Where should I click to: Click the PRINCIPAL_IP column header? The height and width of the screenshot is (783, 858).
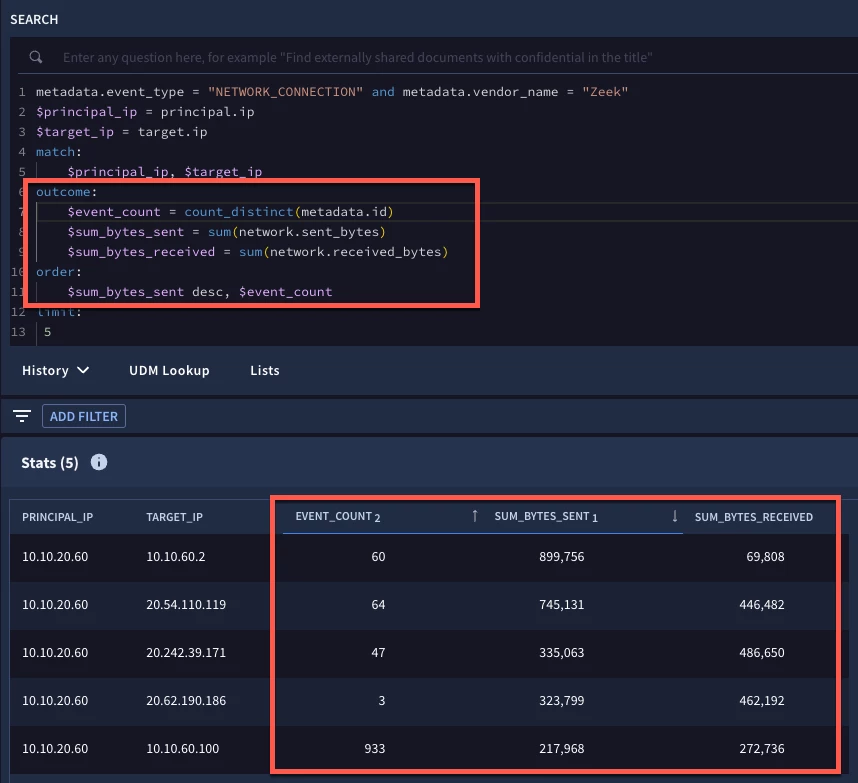point(57,517)
